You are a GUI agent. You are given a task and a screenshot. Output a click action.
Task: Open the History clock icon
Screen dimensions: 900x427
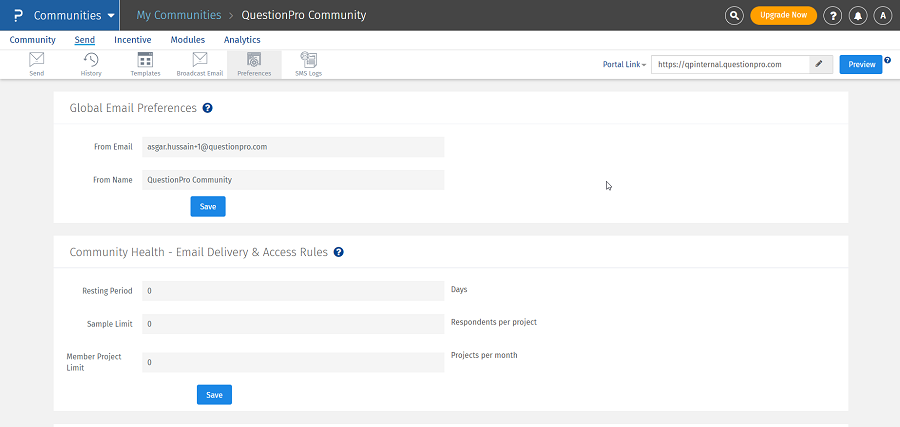click(x=90, y=62)
